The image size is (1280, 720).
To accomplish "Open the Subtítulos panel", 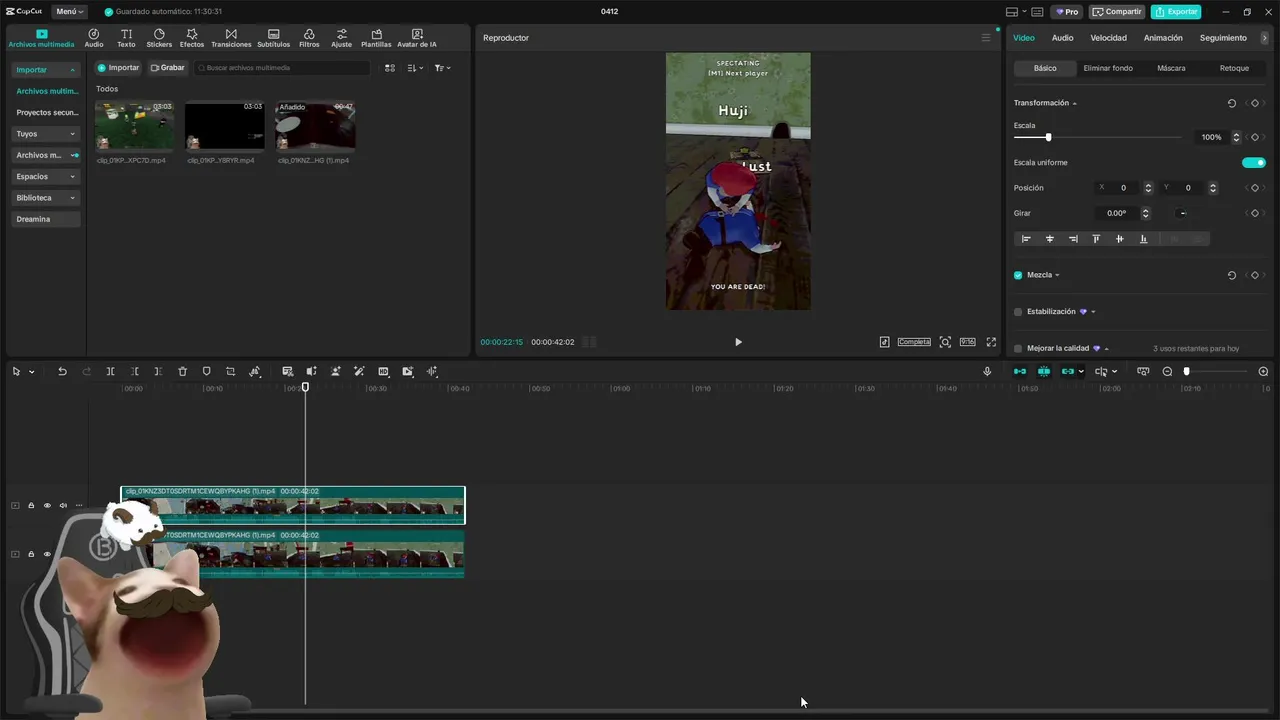I will 273,38.
